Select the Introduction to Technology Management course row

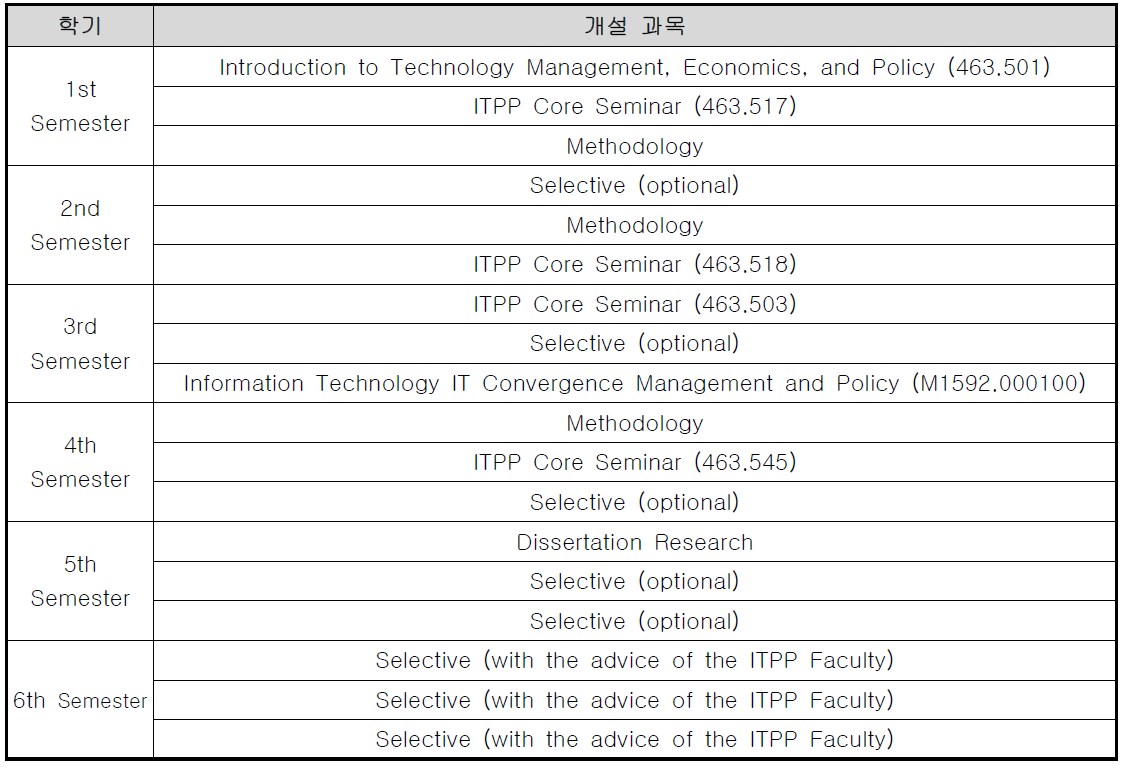pyautogui.click(x=634, y=67)
